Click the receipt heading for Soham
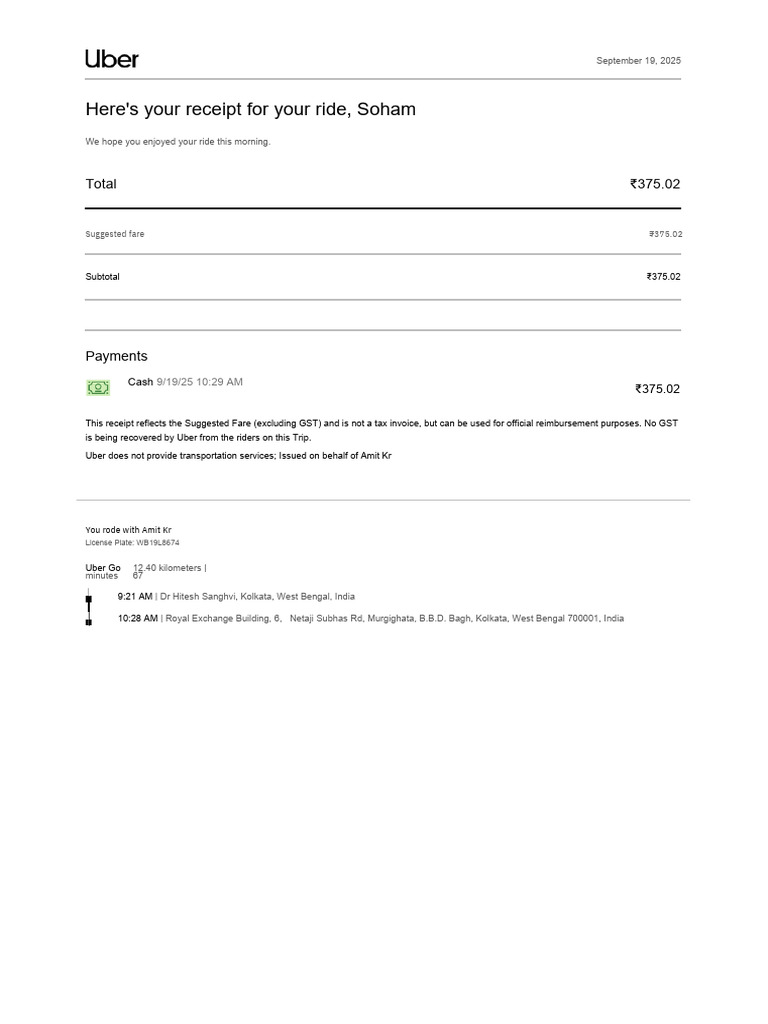 [x=250, y=109]
